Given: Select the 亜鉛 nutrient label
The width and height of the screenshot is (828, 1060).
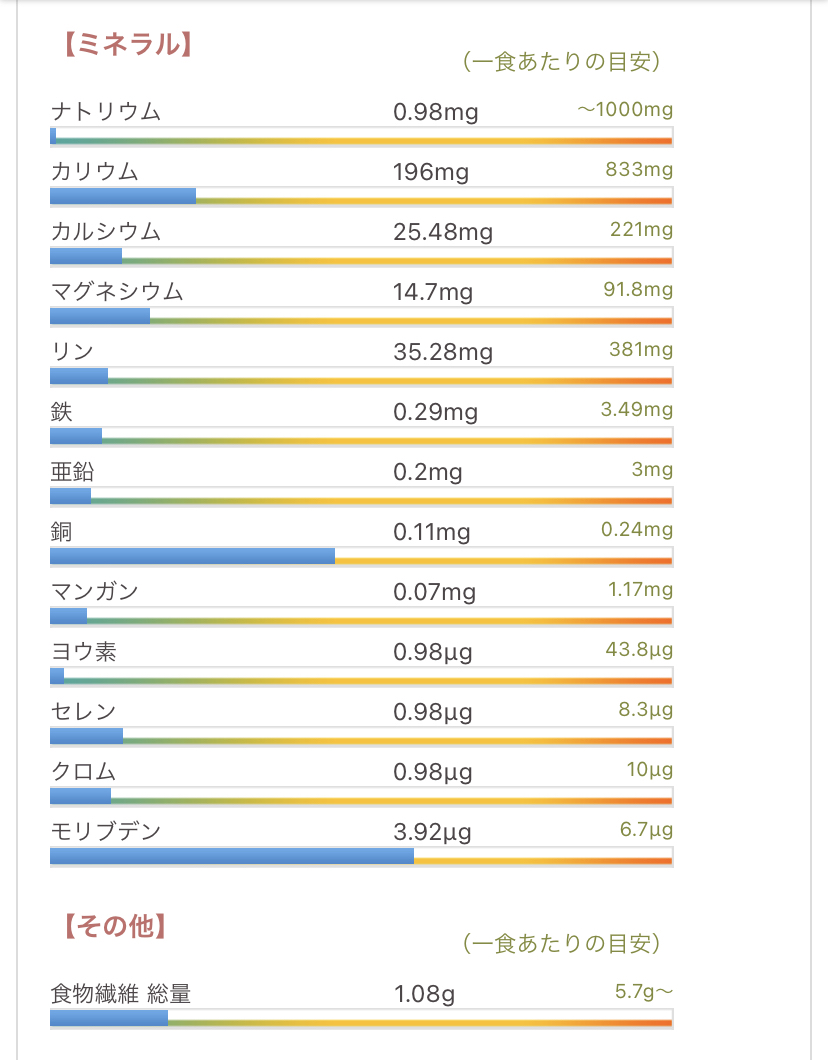Looking at the screenshot, I should (73, 471).
